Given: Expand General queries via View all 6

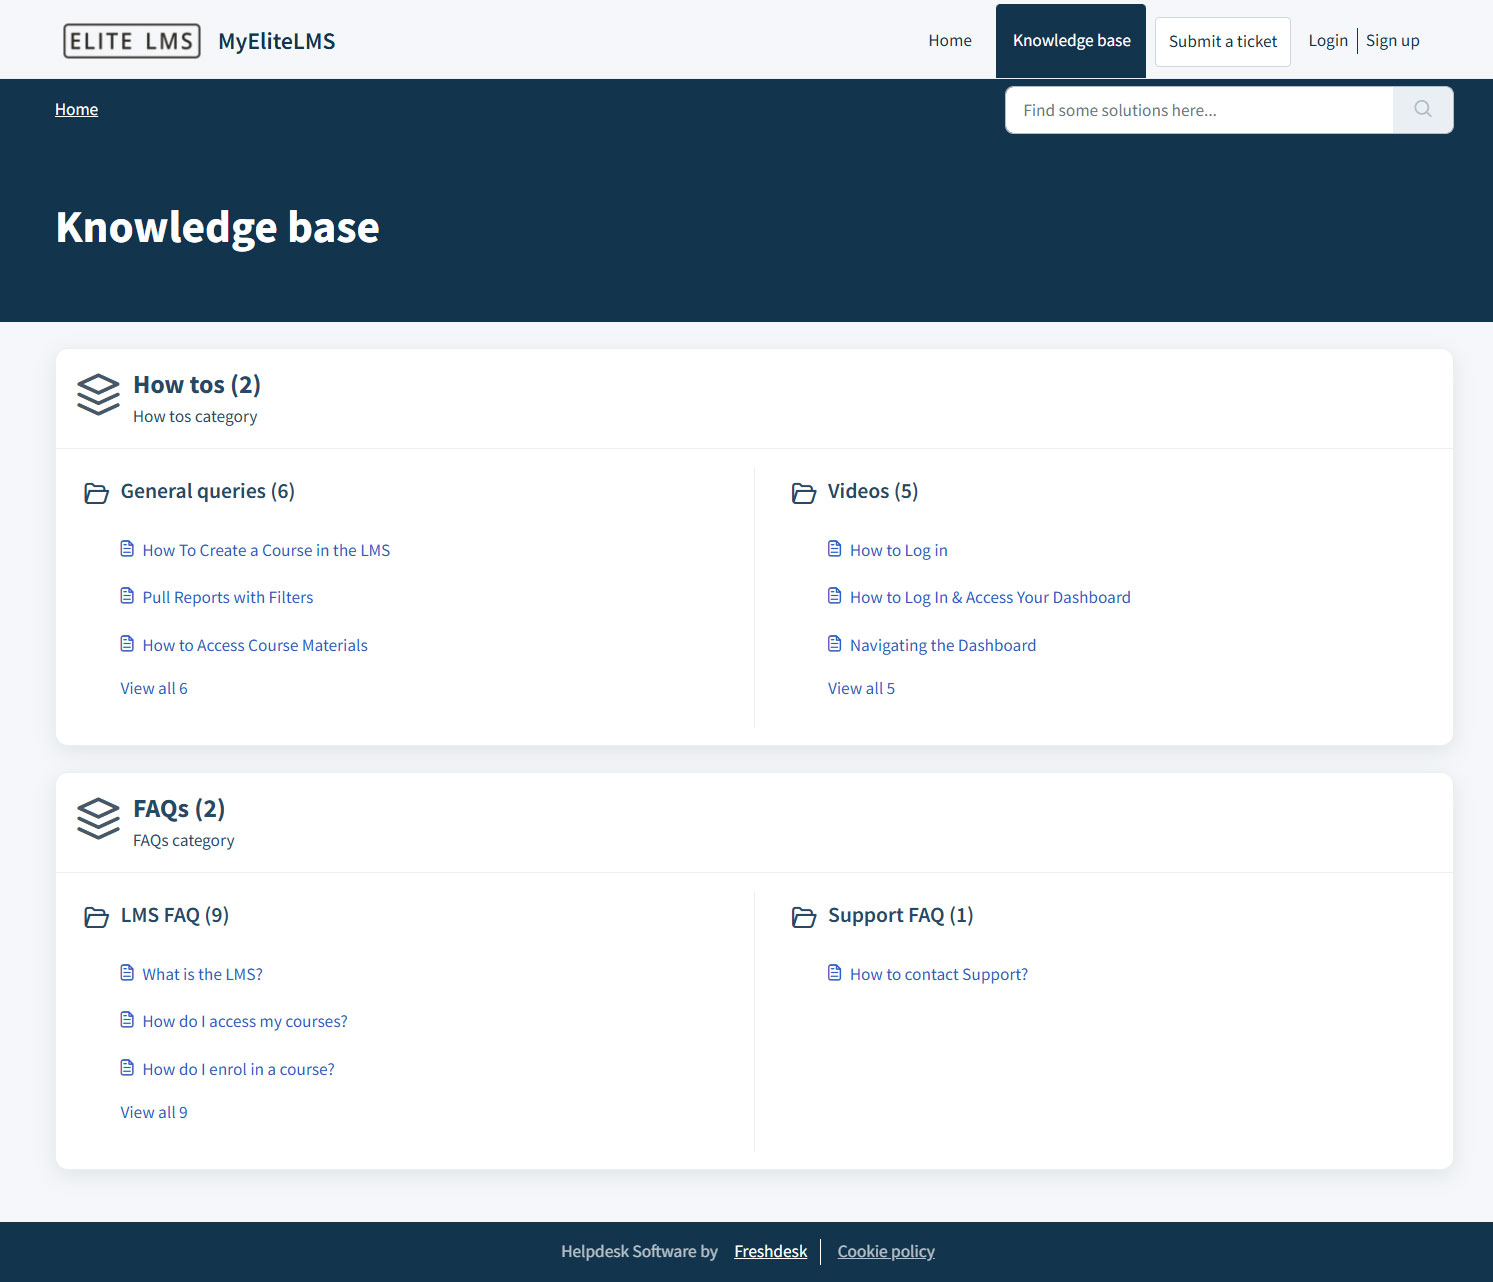Looking at the screenshot, I should pos(154,688).
